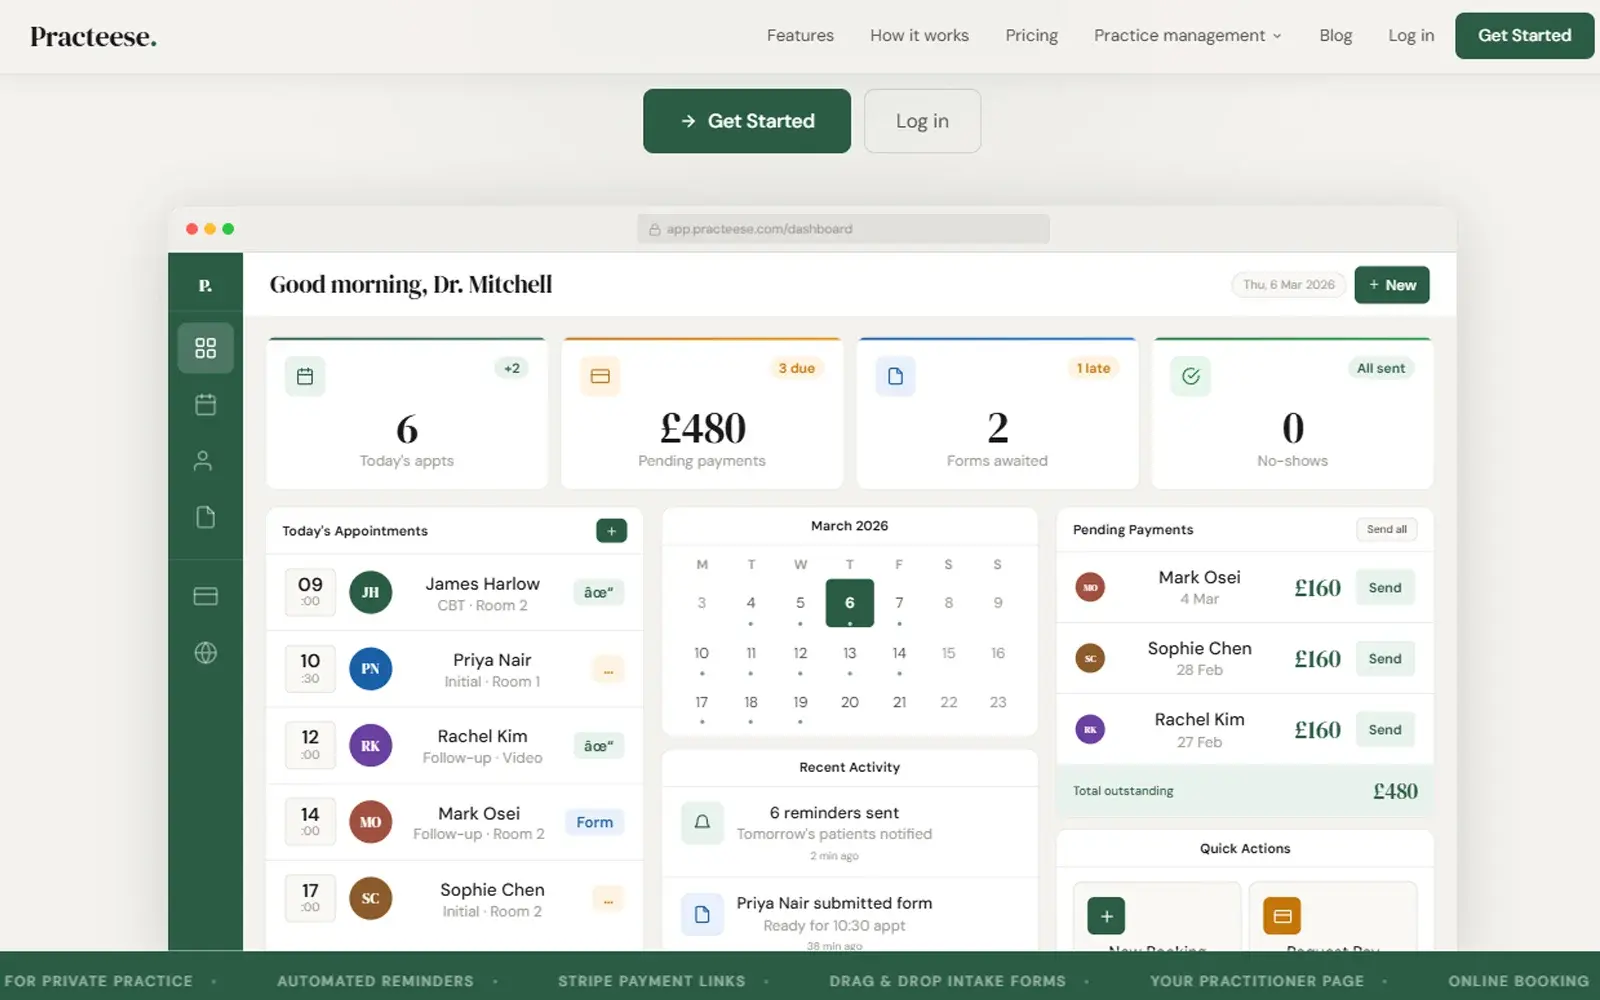
Task: Click Sophie Chen avatar in Pending Payments
Action: [x=1090, y=659]
